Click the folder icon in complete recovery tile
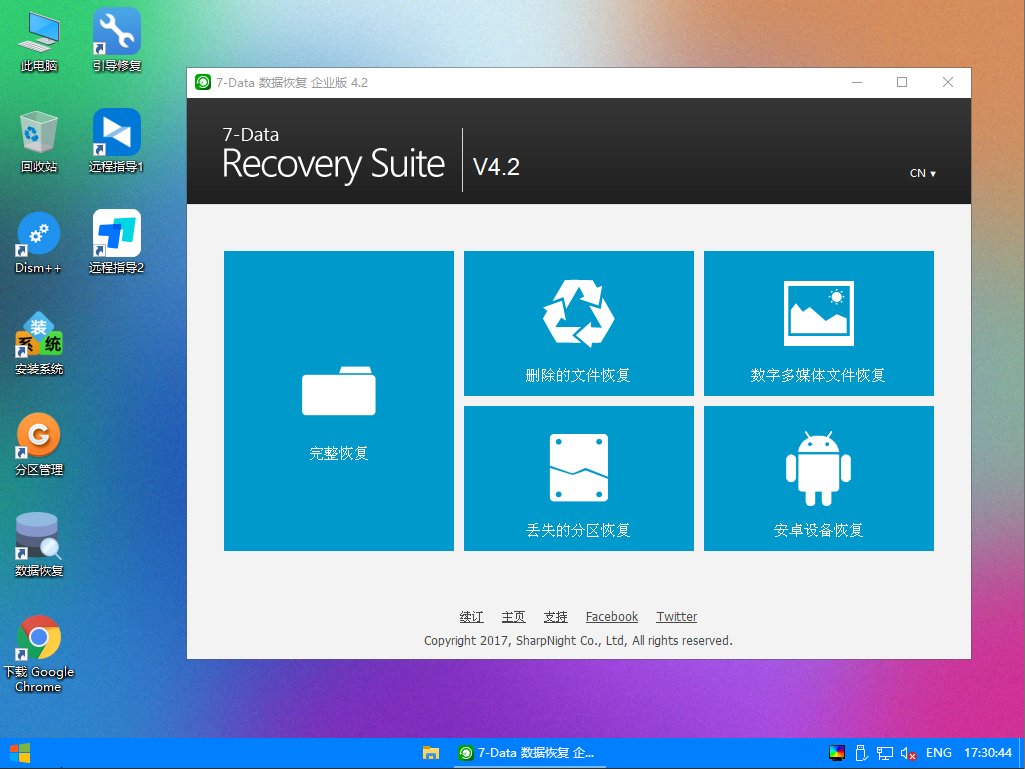This screenshot has height=769, width=1025. [x=339, y=391]
